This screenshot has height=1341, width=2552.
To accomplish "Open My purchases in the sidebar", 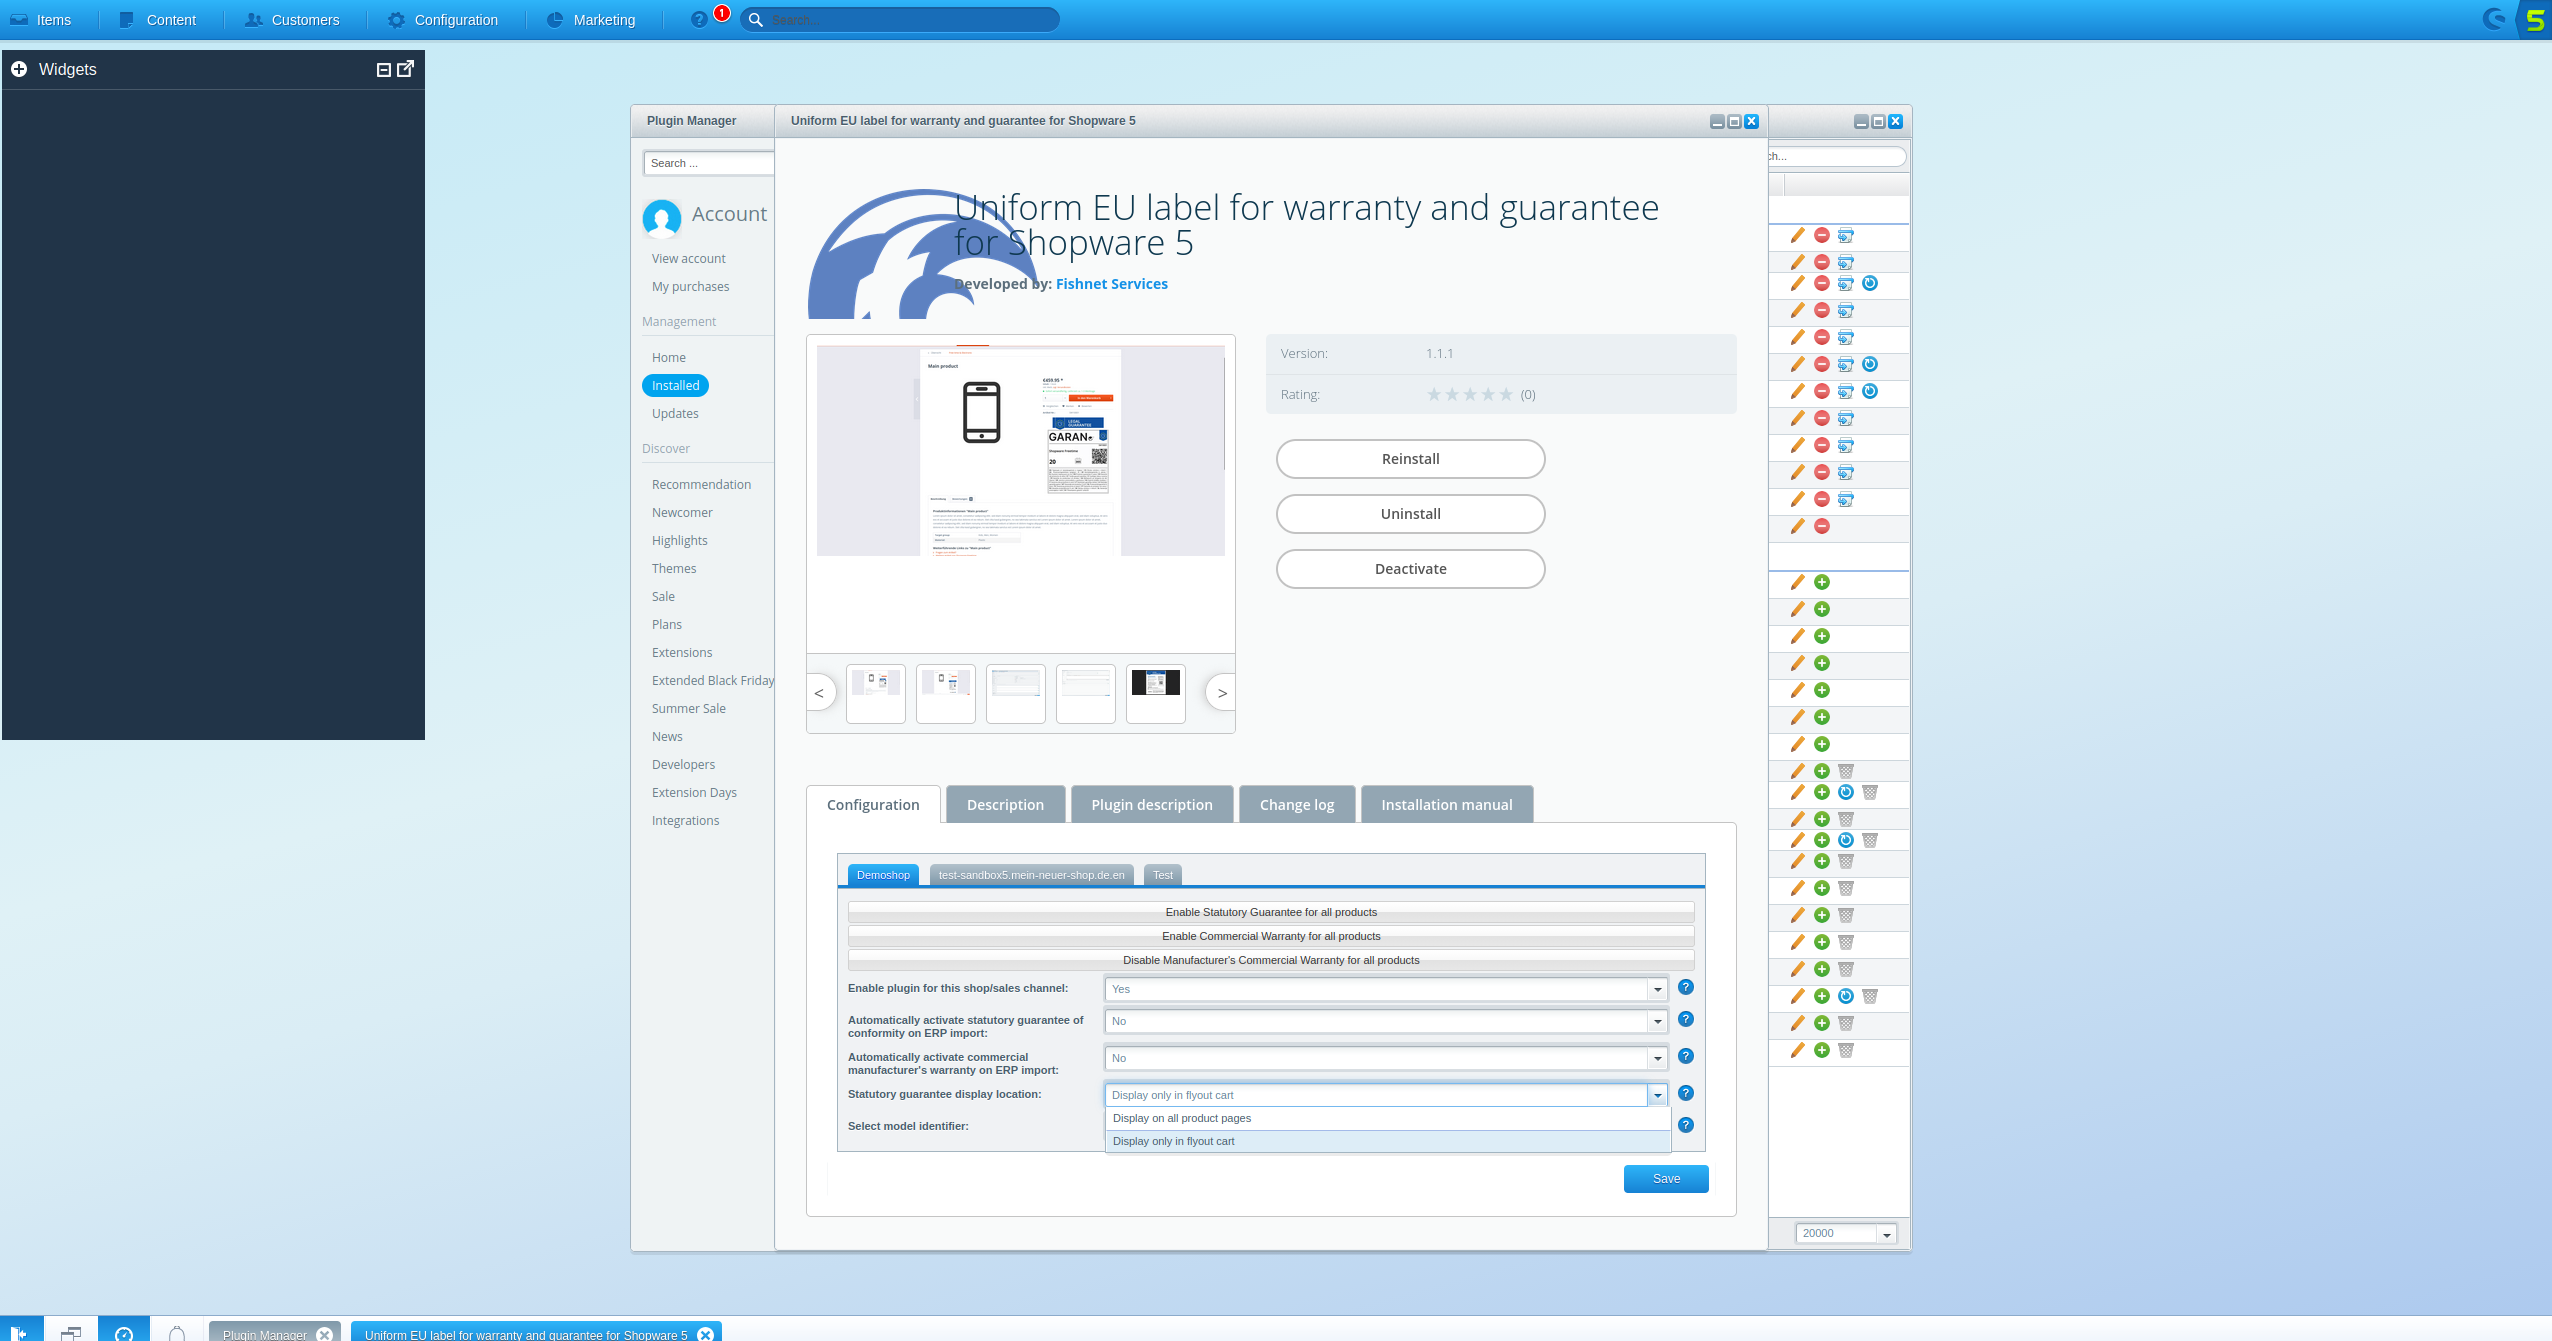I will (690, 286).
